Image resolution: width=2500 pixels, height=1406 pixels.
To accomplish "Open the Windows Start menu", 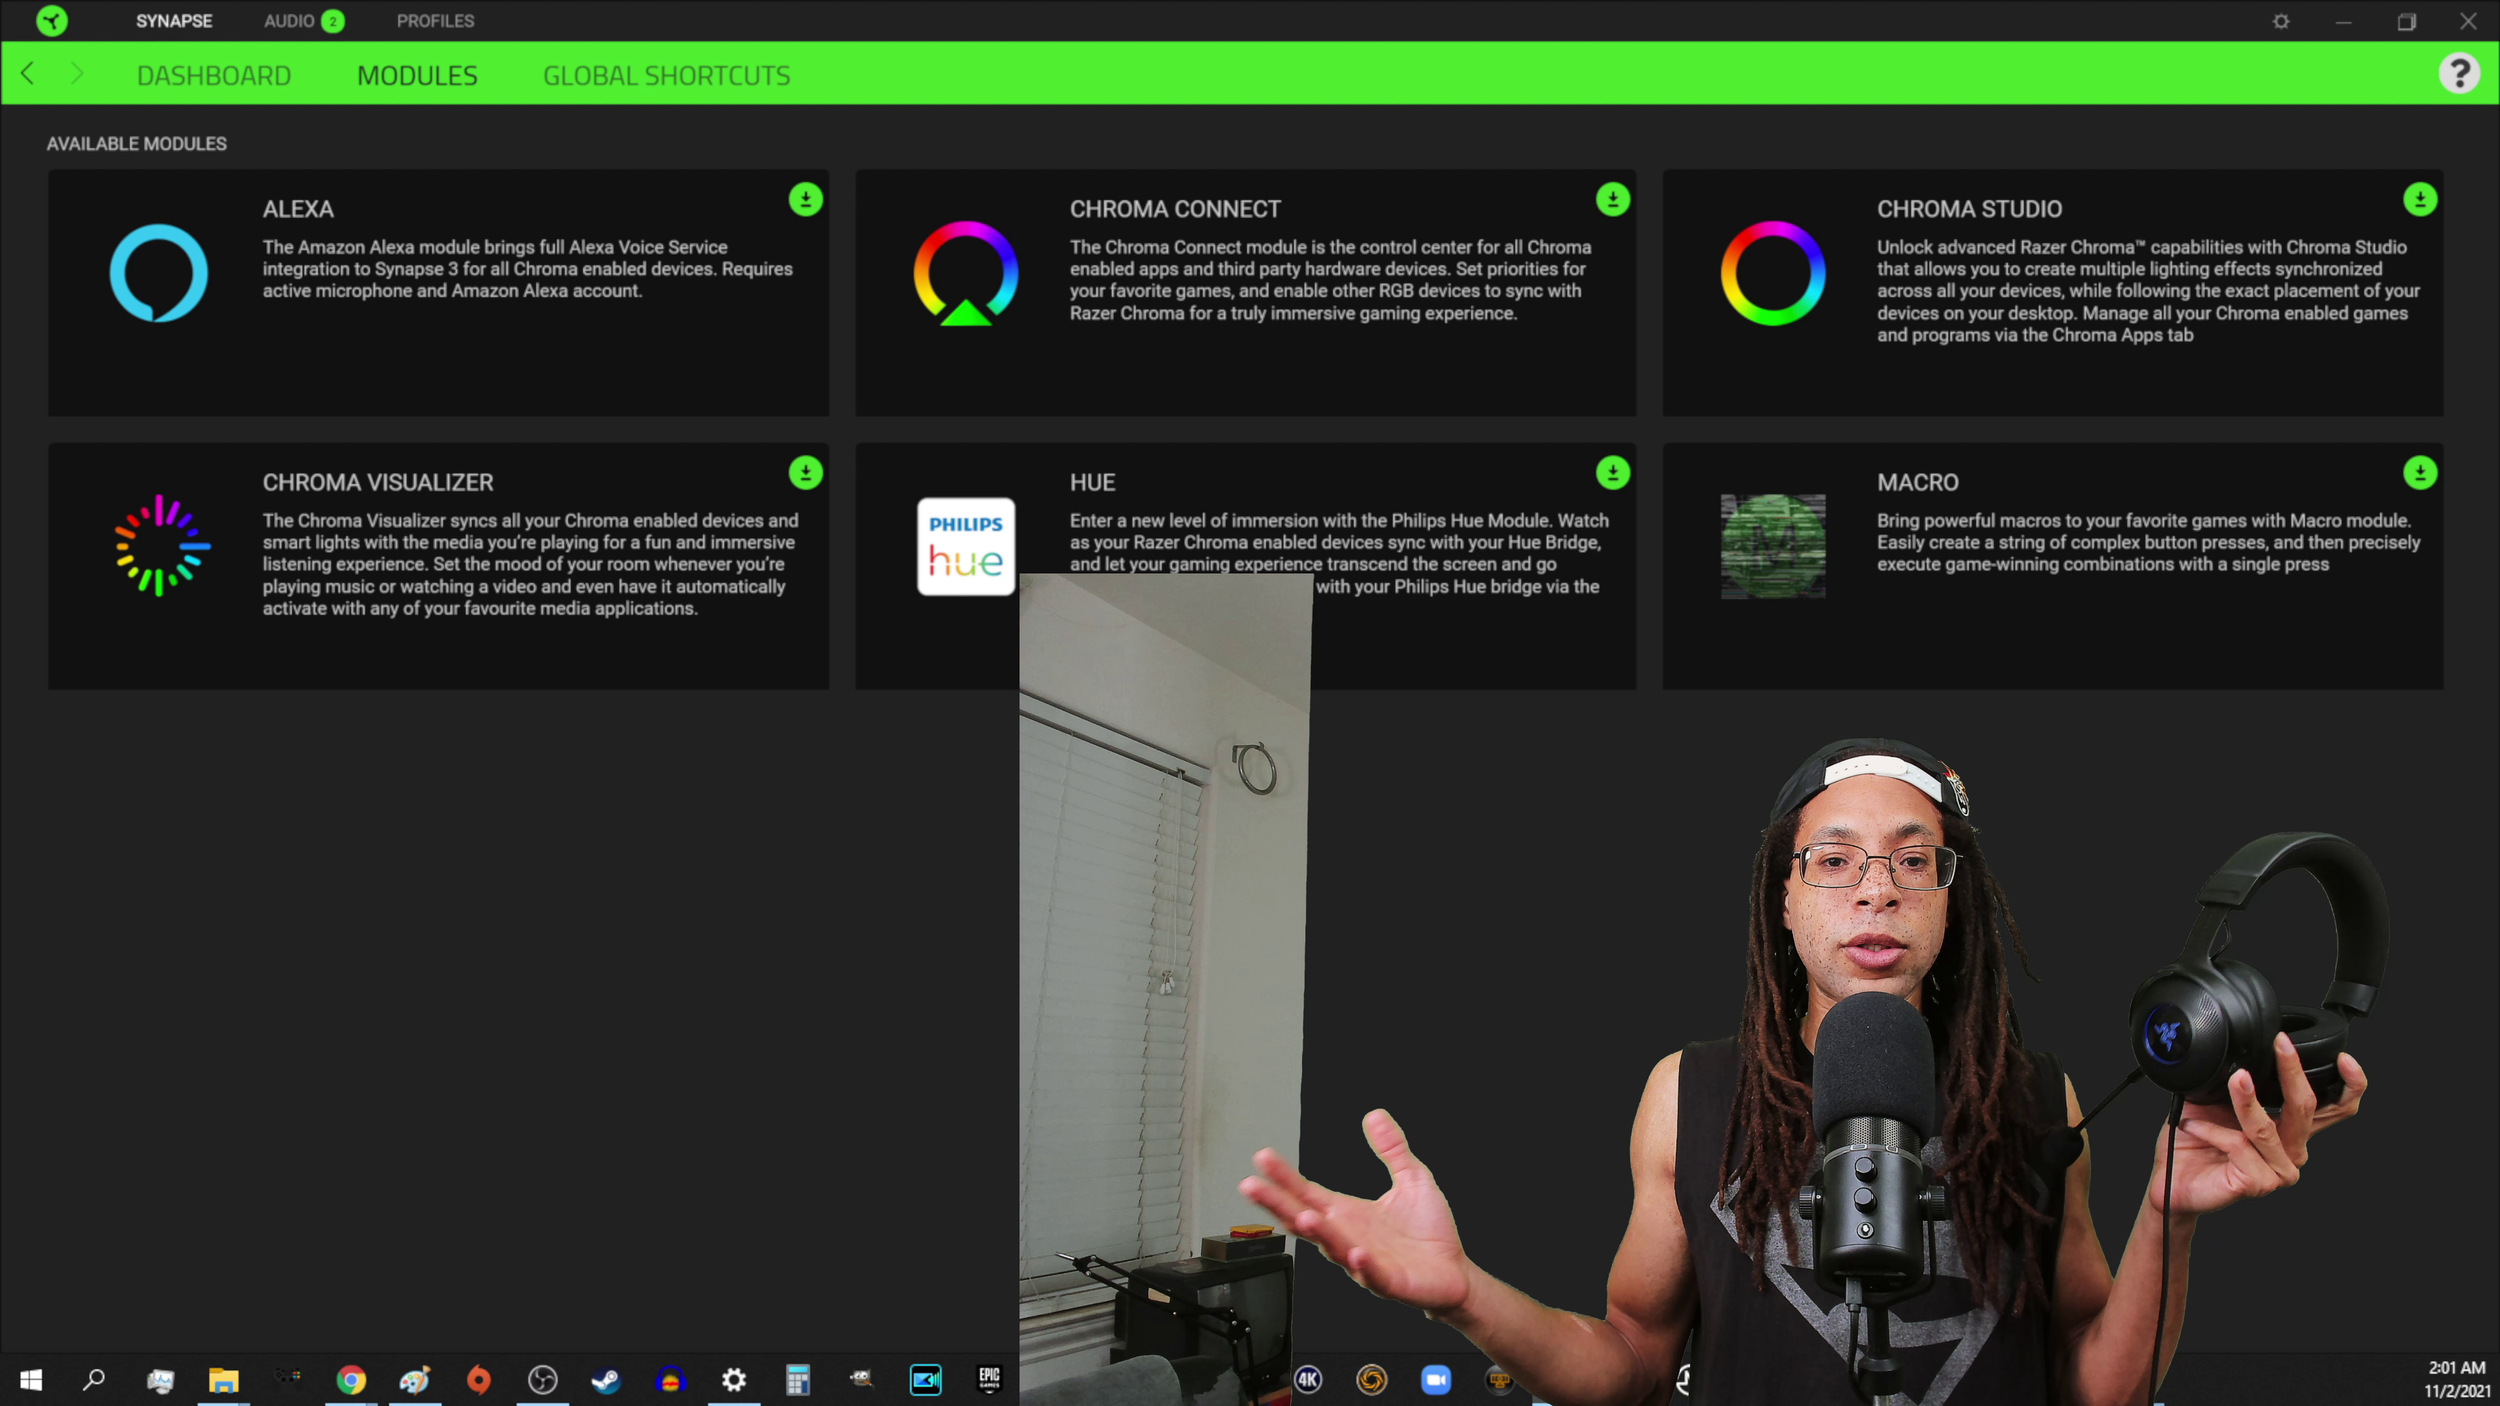I will click(31, 1380).
